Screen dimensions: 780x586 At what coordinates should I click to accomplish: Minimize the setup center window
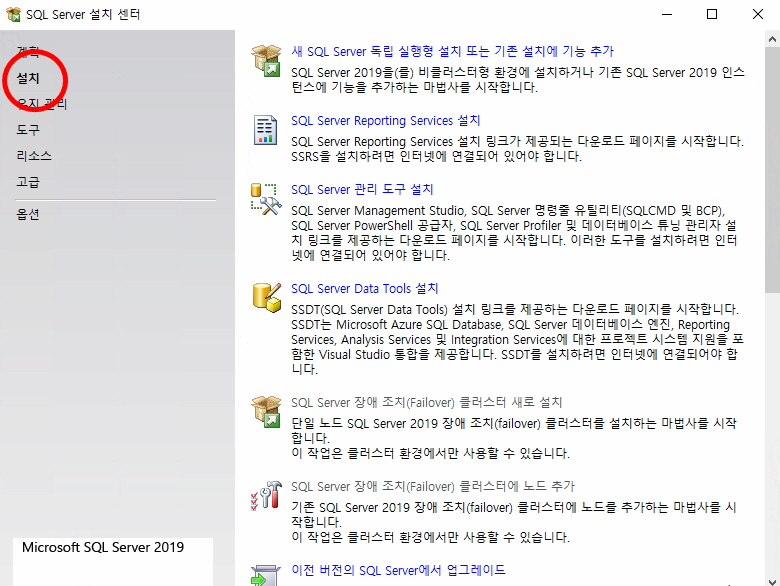[667, 14]
